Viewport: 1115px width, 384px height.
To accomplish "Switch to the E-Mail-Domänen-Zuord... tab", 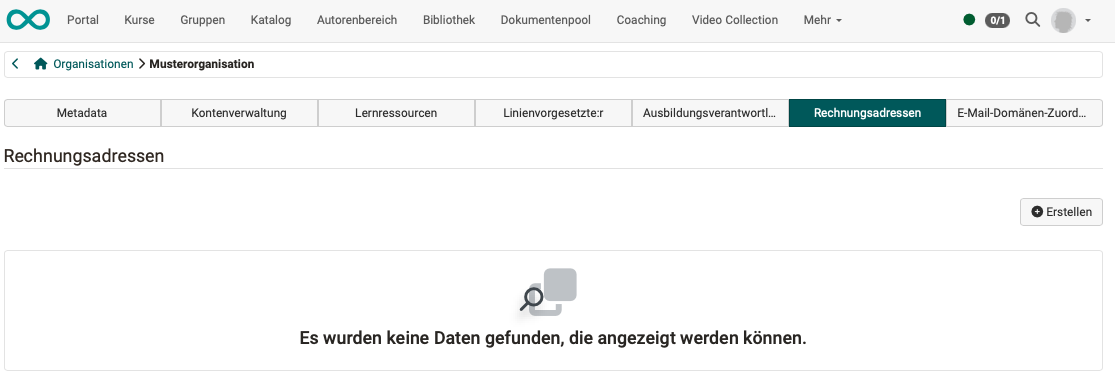I will coord(1025,113).
